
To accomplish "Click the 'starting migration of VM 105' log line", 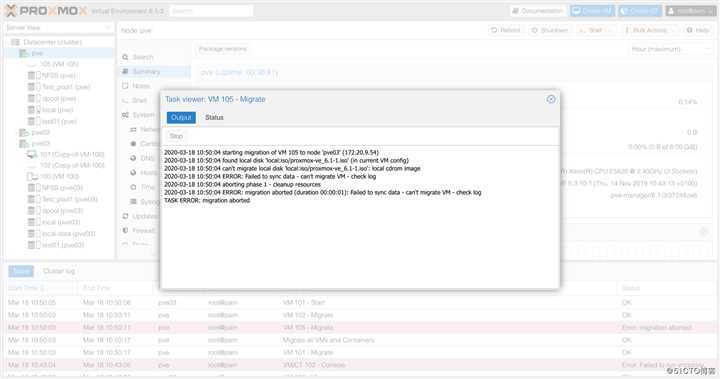I will pyautogui.click(x=271, y=153).
